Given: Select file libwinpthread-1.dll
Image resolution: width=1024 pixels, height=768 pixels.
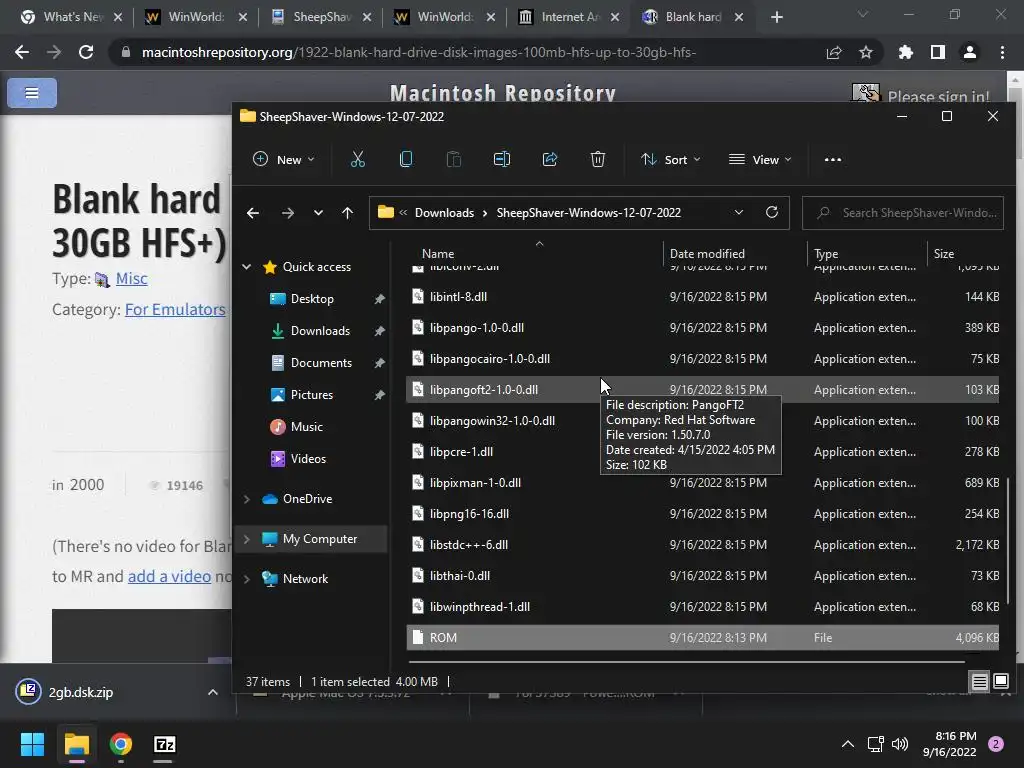Looking at the screenshot, I should click(x=703, y=607).
